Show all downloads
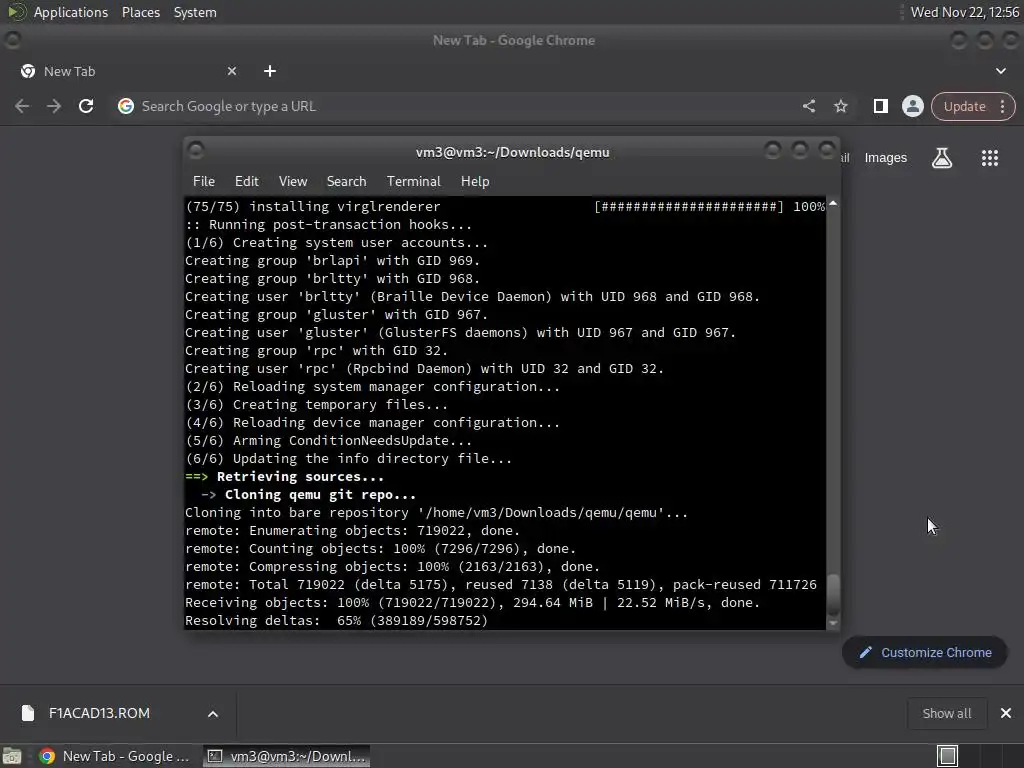Image resolution: width=1024 pixels, height=768 pixels. pos(946,713)
